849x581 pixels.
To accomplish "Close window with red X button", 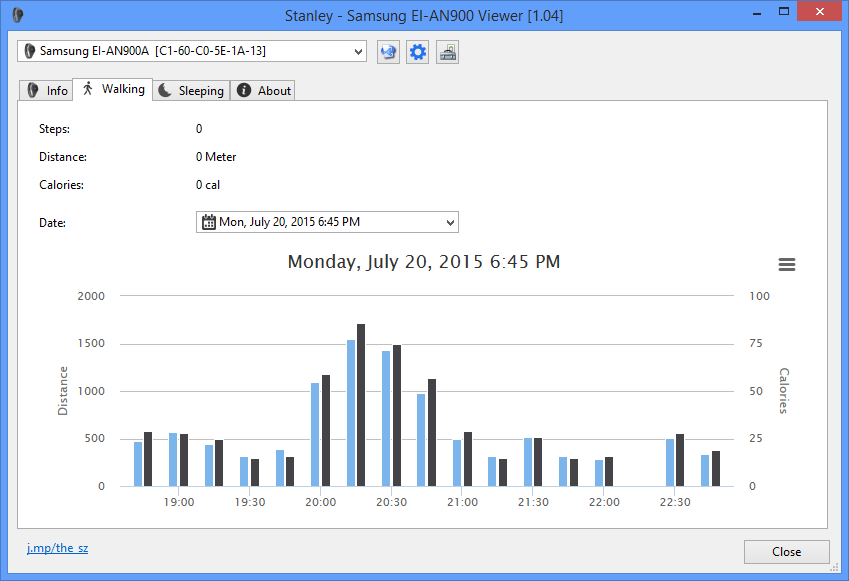I will (x=820, y=11).
